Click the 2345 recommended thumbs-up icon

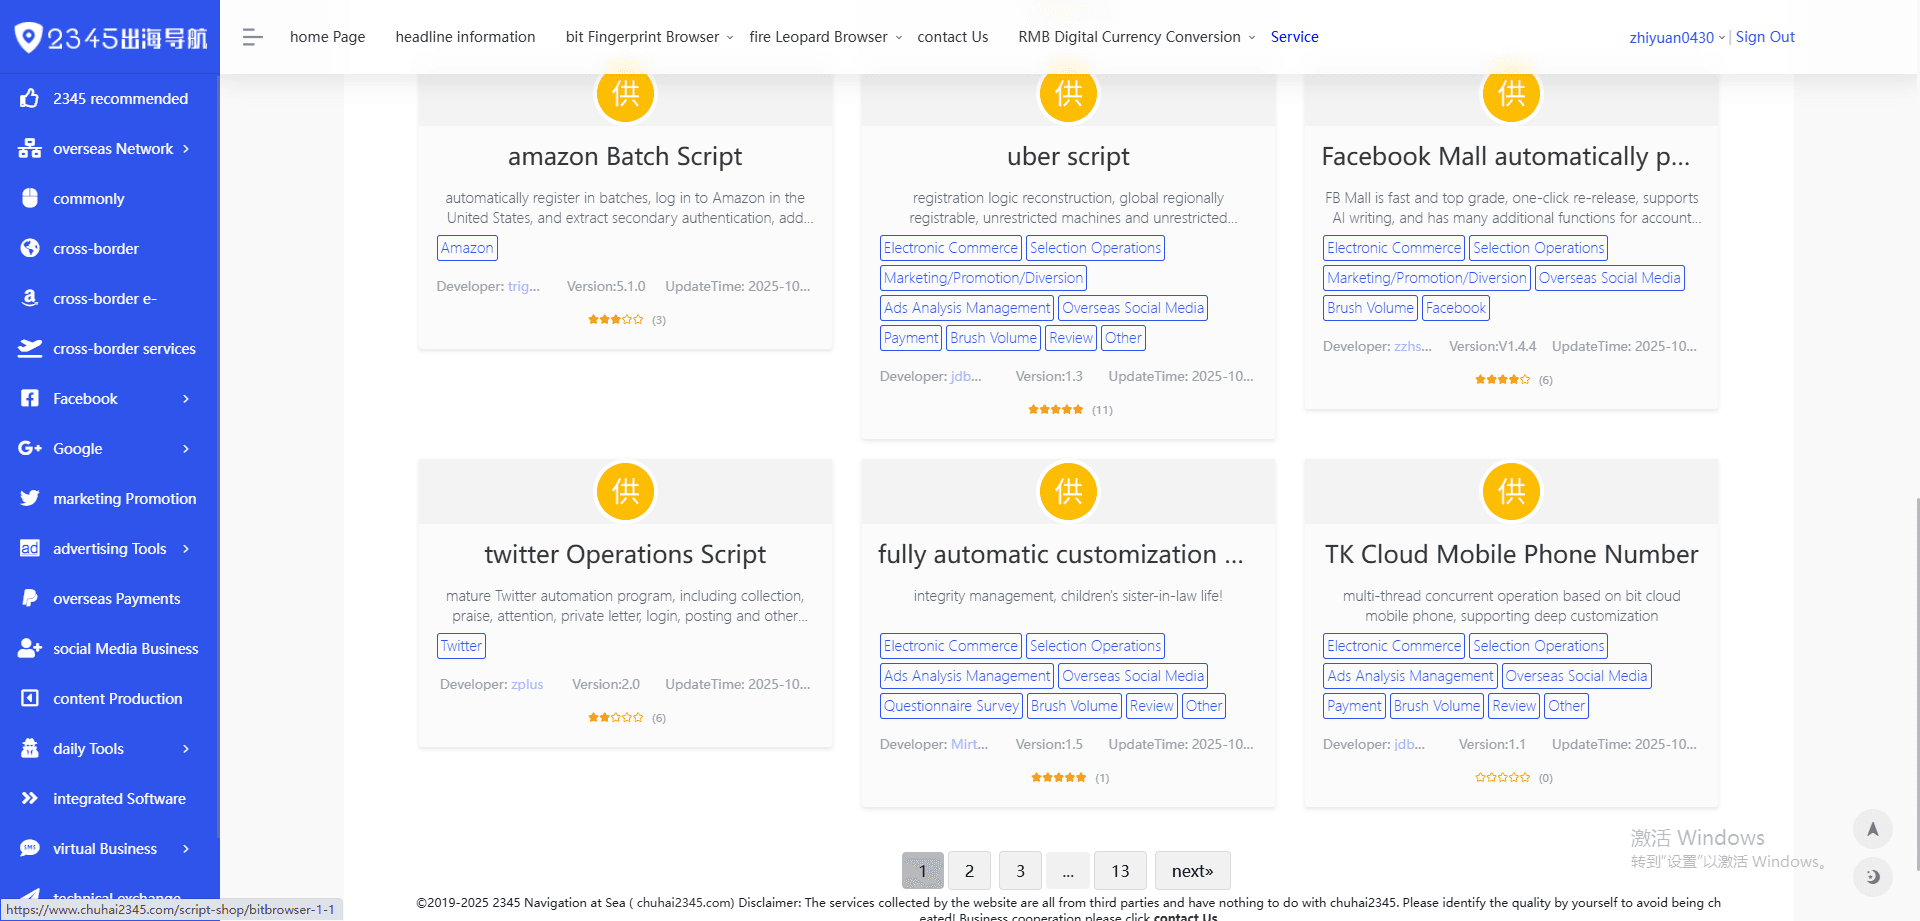click(30, 98)
